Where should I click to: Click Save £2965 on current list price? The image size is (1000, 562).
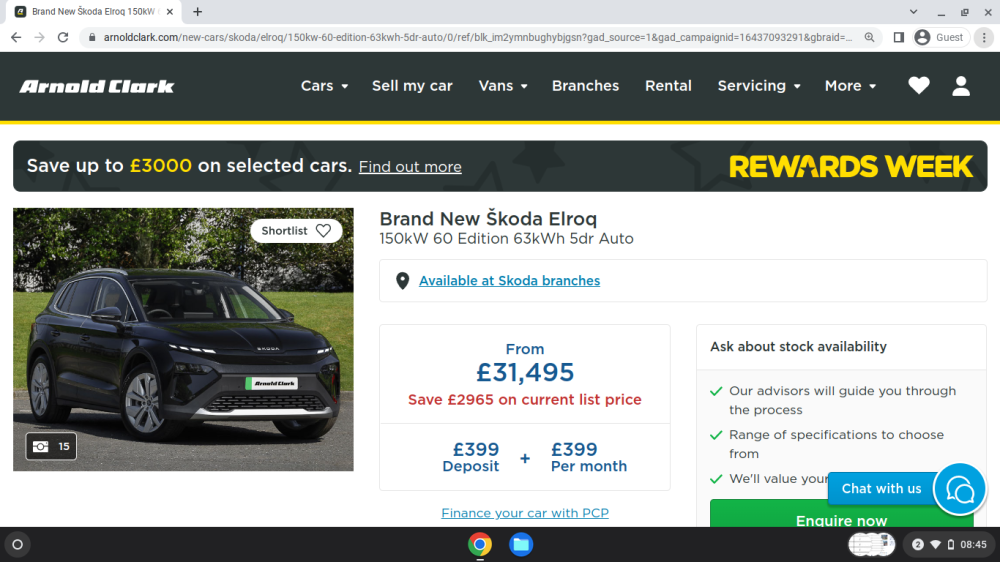pyautogui.click(x=525, y=400)
